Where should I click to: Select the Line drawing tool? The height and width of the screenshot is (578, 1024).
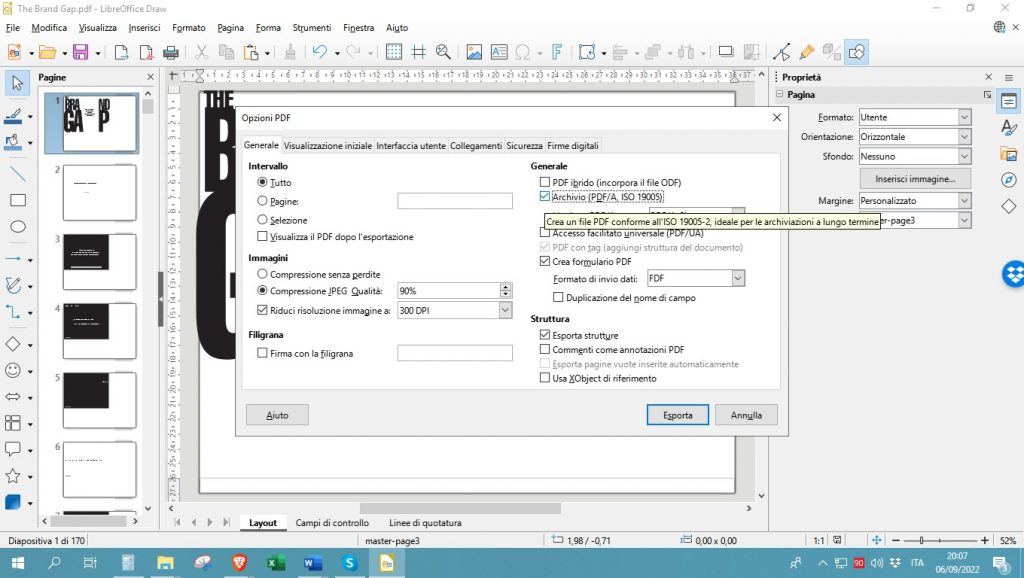point(17,172)
